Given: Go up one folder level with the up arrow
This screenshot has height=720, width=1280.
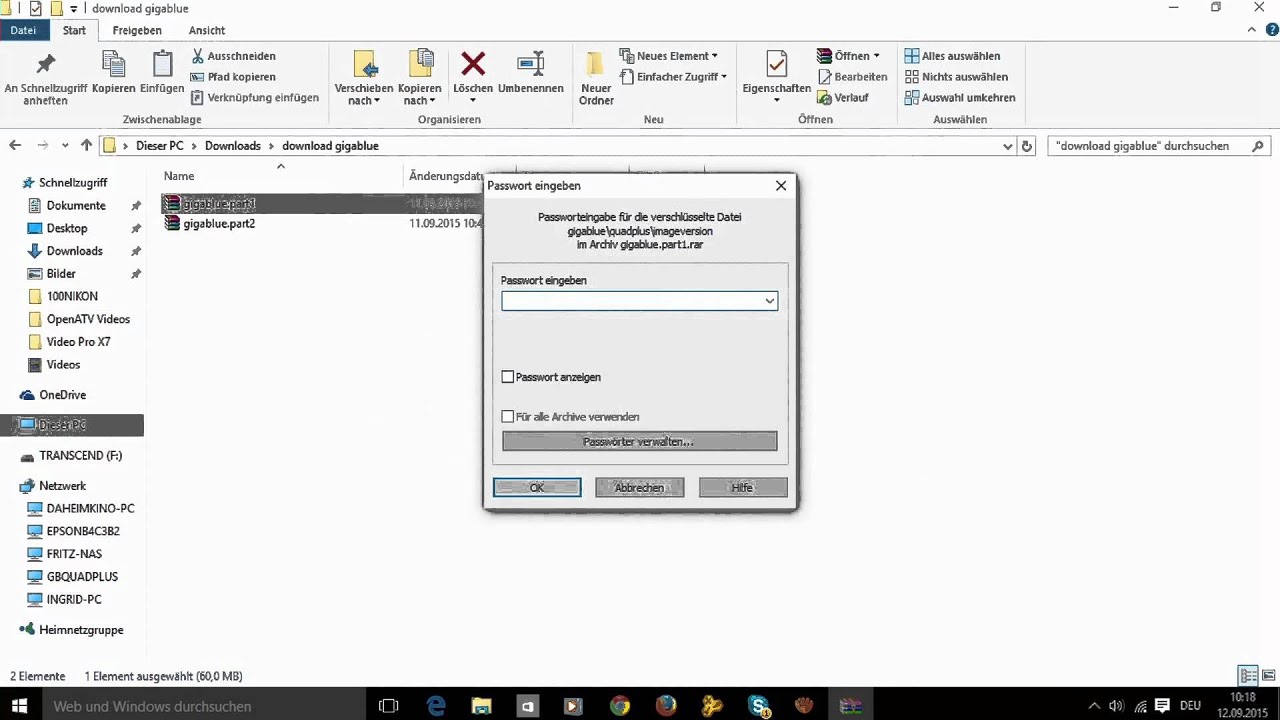Looking at the screenshot, I should click(x=87, y=146).
